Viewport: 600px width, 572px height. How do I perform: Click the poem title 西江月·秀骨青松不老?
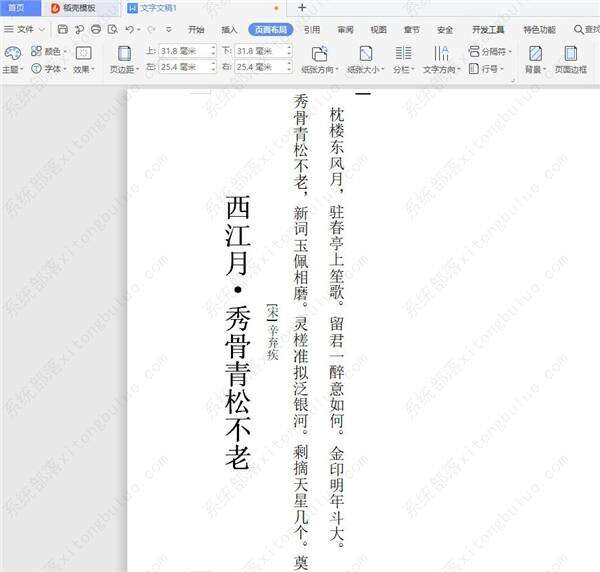[x=238, y=332]
